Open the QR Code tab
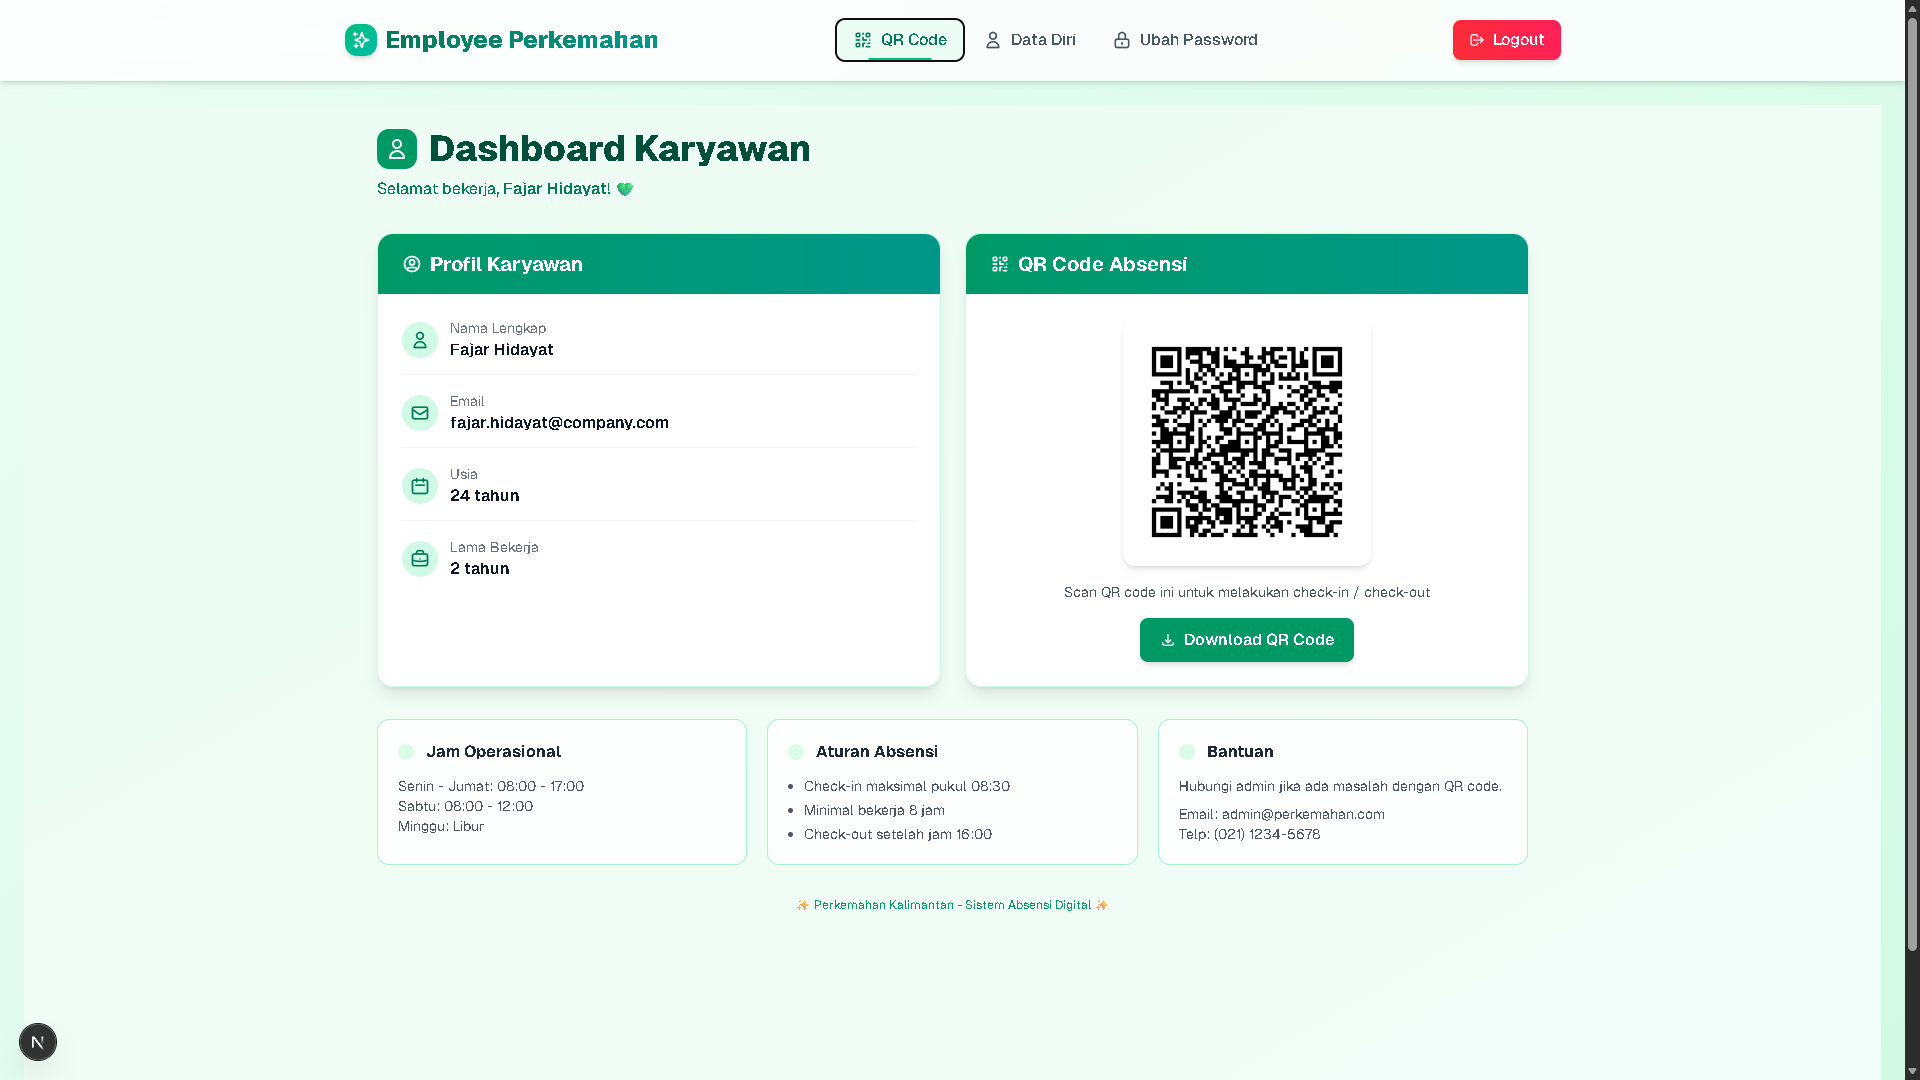Image resolution: width=1920 pixels, height=1080 pixels. [x=900, y=40]
